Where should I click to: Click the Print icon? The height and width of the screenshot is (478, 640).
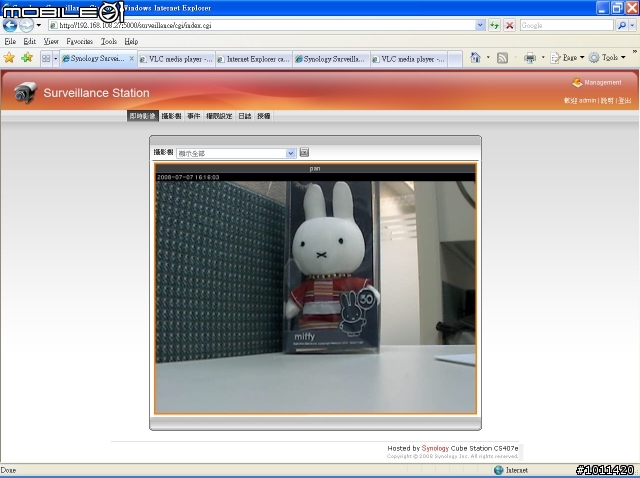pos(530,58)
